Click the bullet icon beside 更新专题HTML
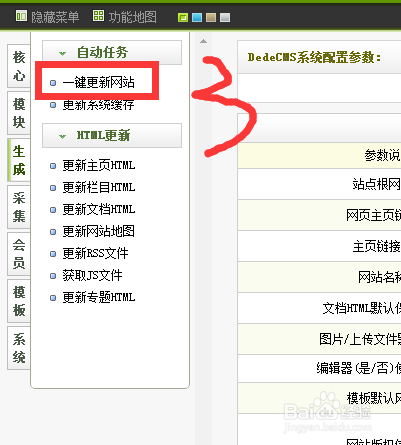401x445 pixels. point(53,298)
